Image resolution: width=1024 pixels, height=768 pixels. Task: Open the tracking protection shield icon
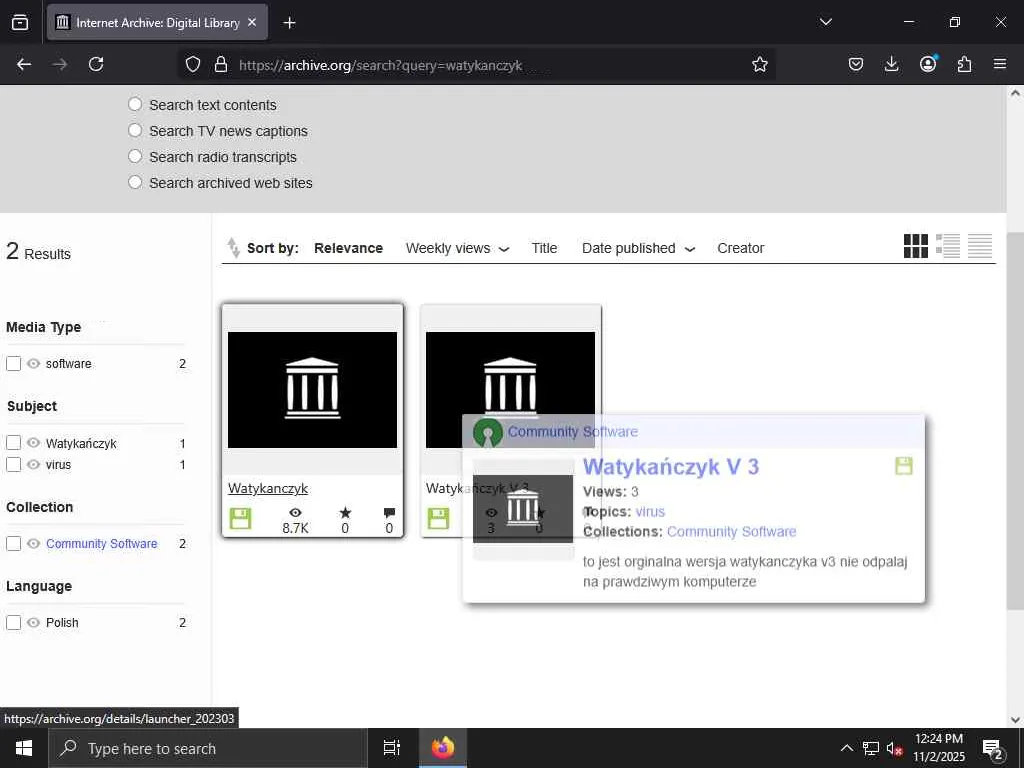(x=193, y=64)
